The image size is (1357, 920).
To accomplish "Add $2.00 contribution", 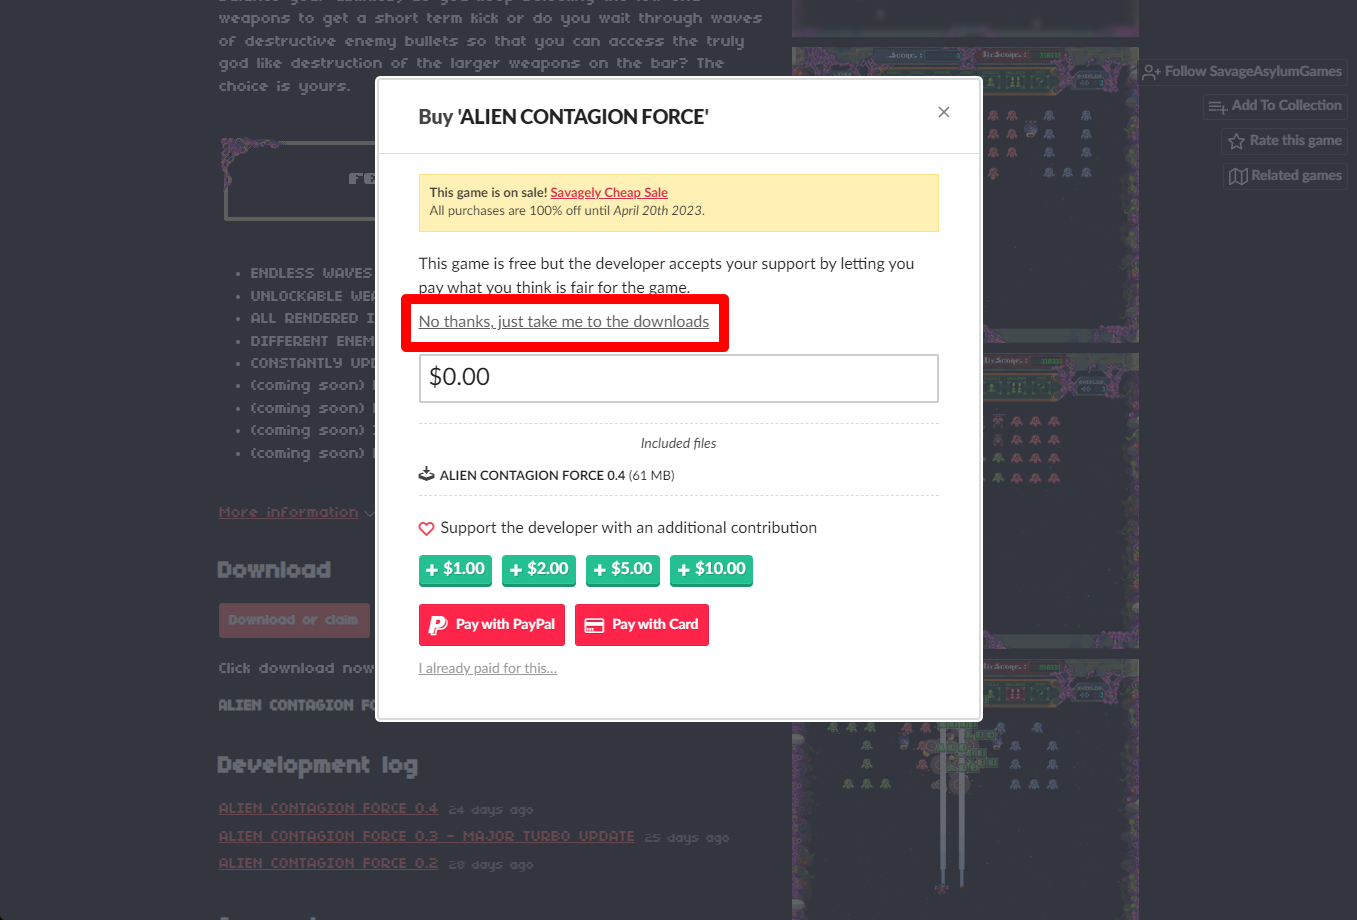I will pyautogui.click(x=539, y=569).
